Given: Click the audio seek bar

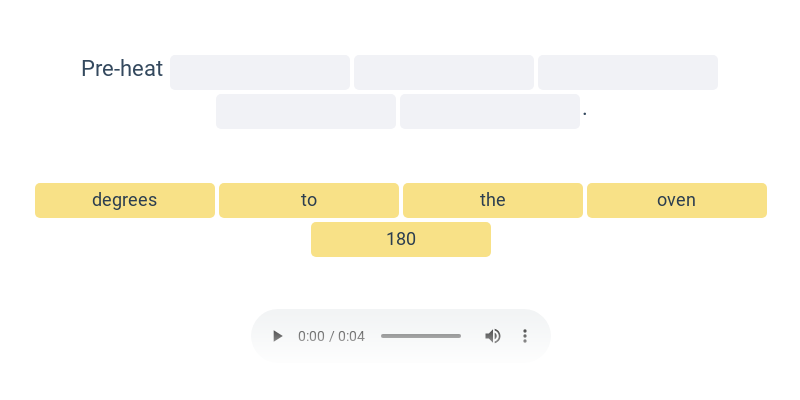Looking at the screenshot, I should [x=421, y=336].
